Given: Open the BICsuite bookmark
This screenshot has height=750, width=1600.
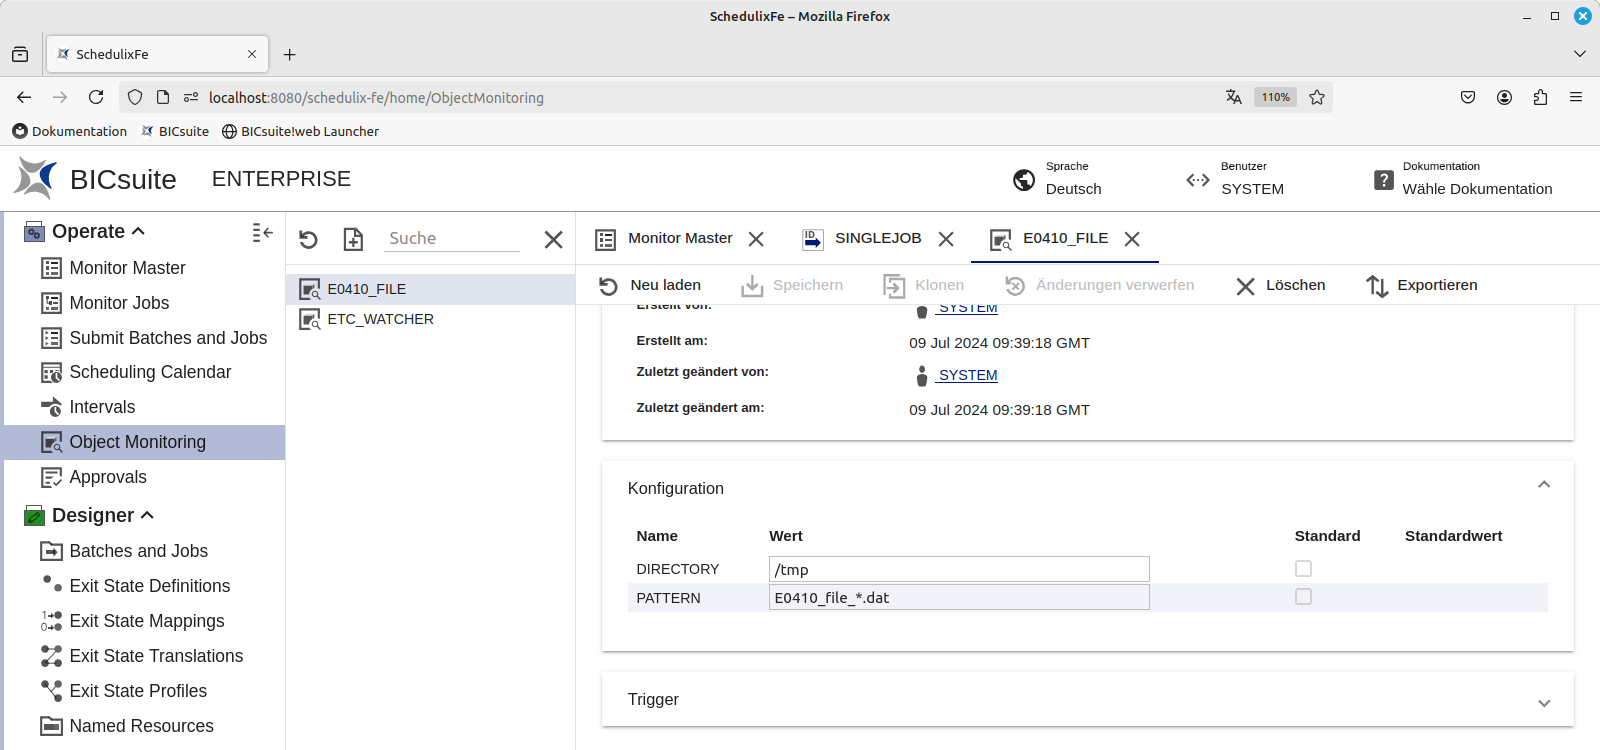Looking at the screenshot, I should point(175,131).
